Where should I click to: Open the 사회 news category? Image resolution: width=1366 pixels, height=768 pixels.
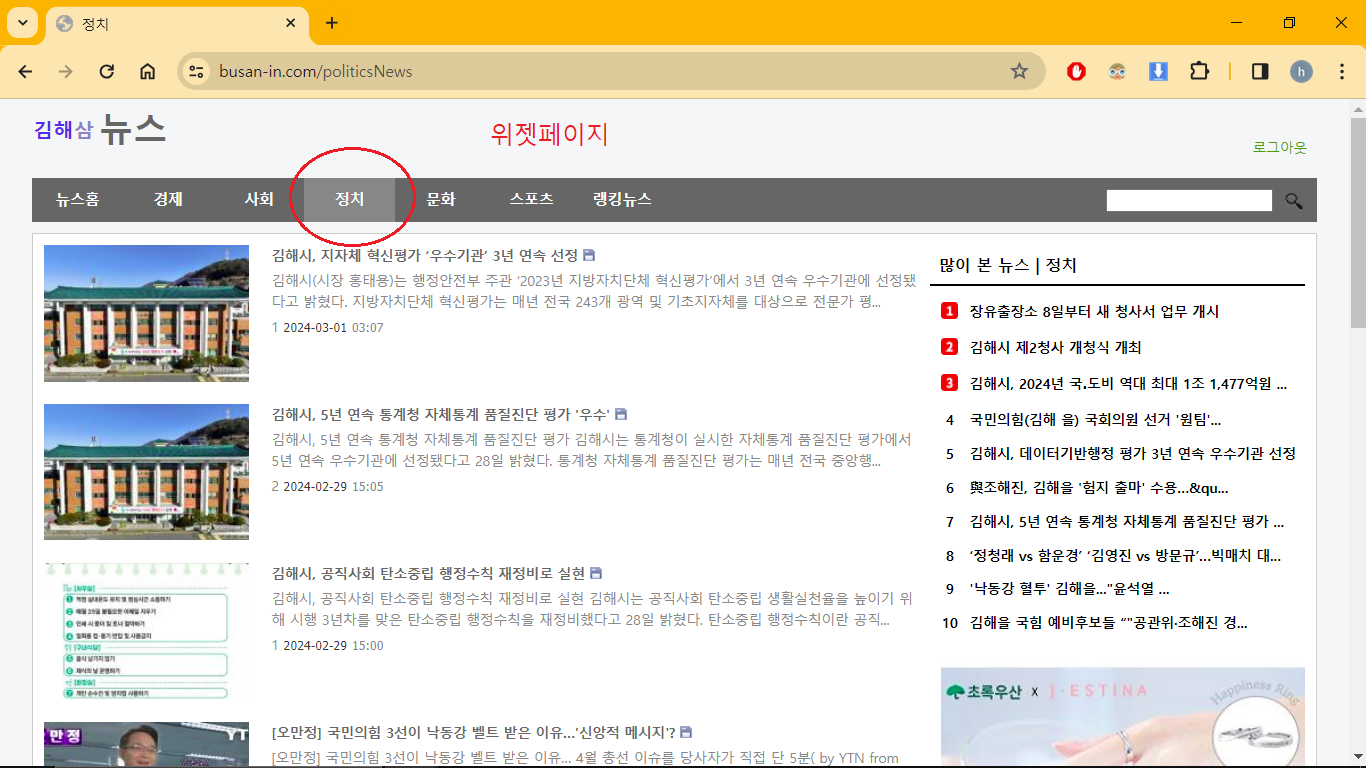pos(259,199)
